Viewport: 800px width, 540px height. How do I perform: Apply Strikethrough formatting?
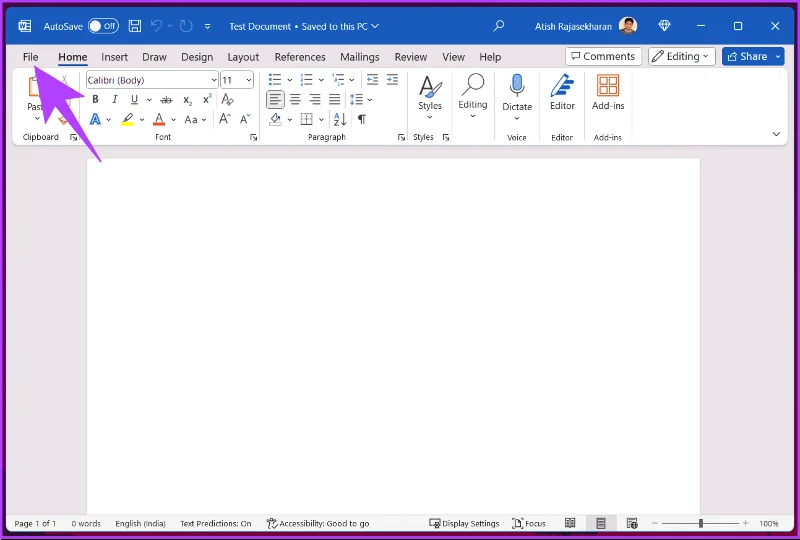click(166, 100)
